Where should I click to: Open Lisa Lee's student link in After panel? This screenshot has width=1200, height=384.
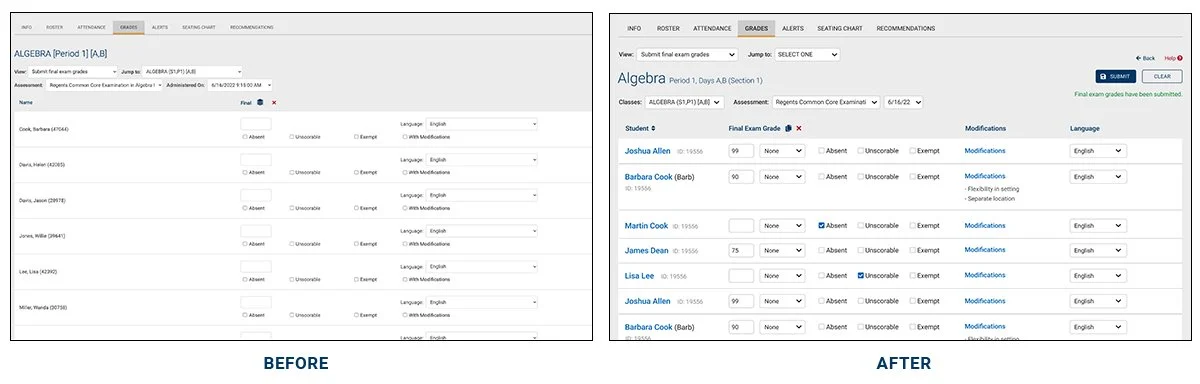click(x=640, y=276)
